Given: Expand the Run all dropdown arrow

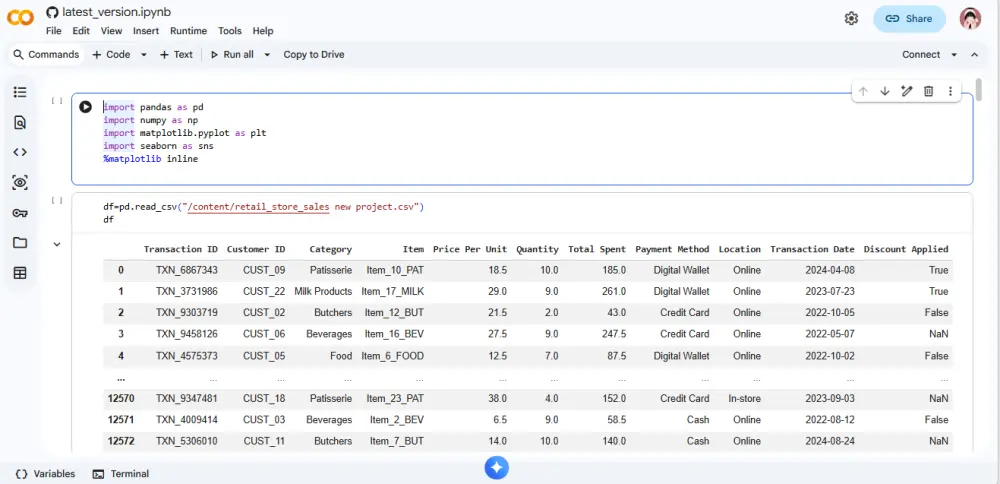Looking at the screenshot, I should 267,55.
